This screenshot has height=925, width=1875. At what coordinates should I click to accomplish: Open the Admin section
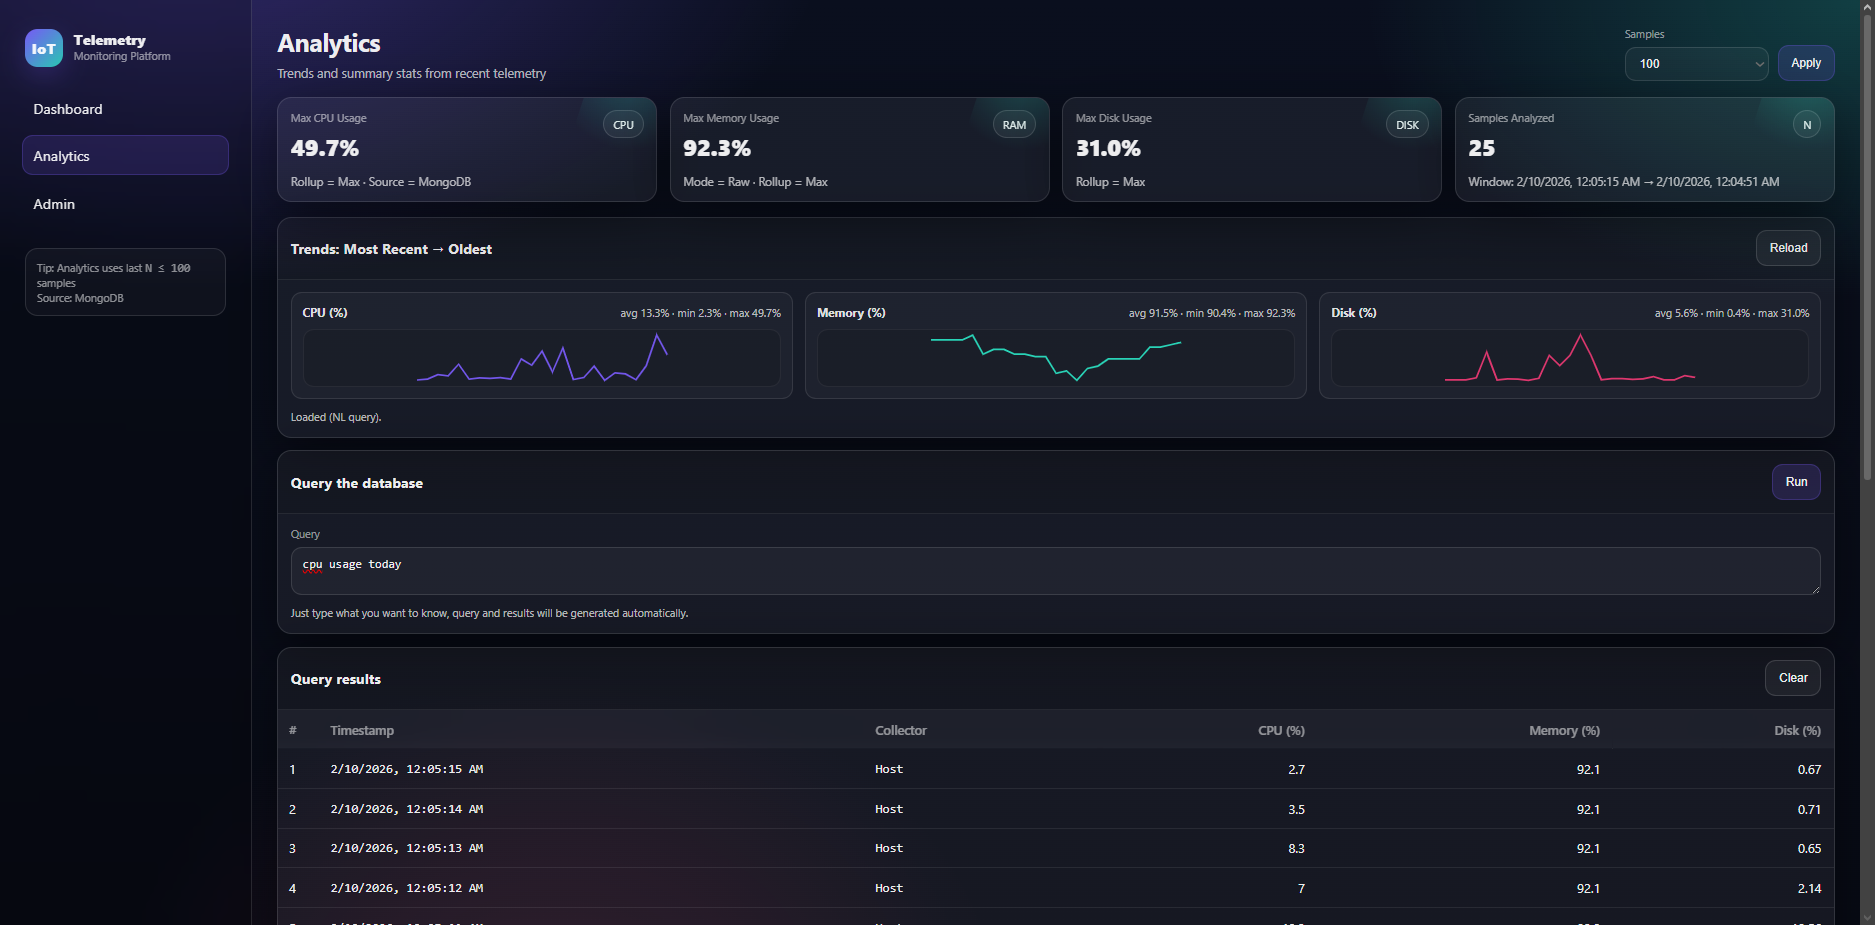53,203
